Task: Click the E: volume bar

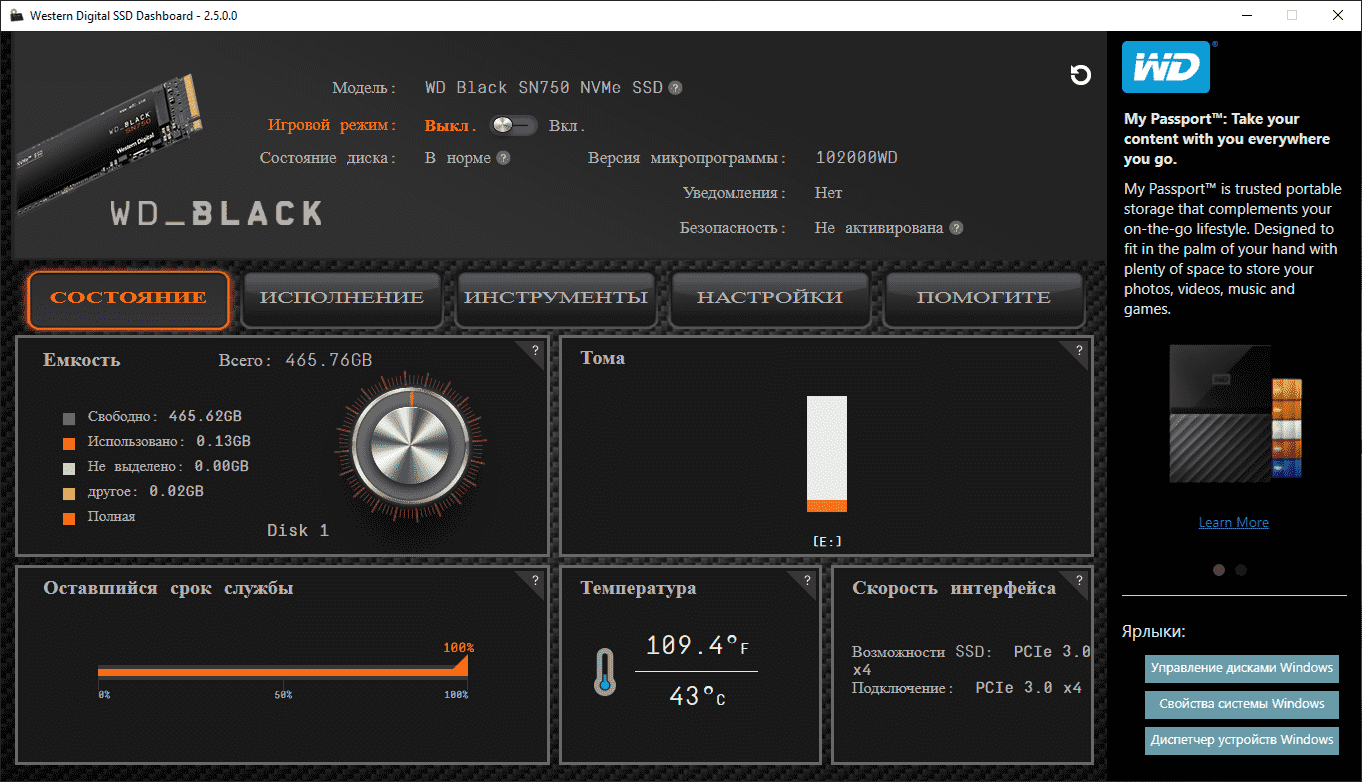Action: (827, 453)
